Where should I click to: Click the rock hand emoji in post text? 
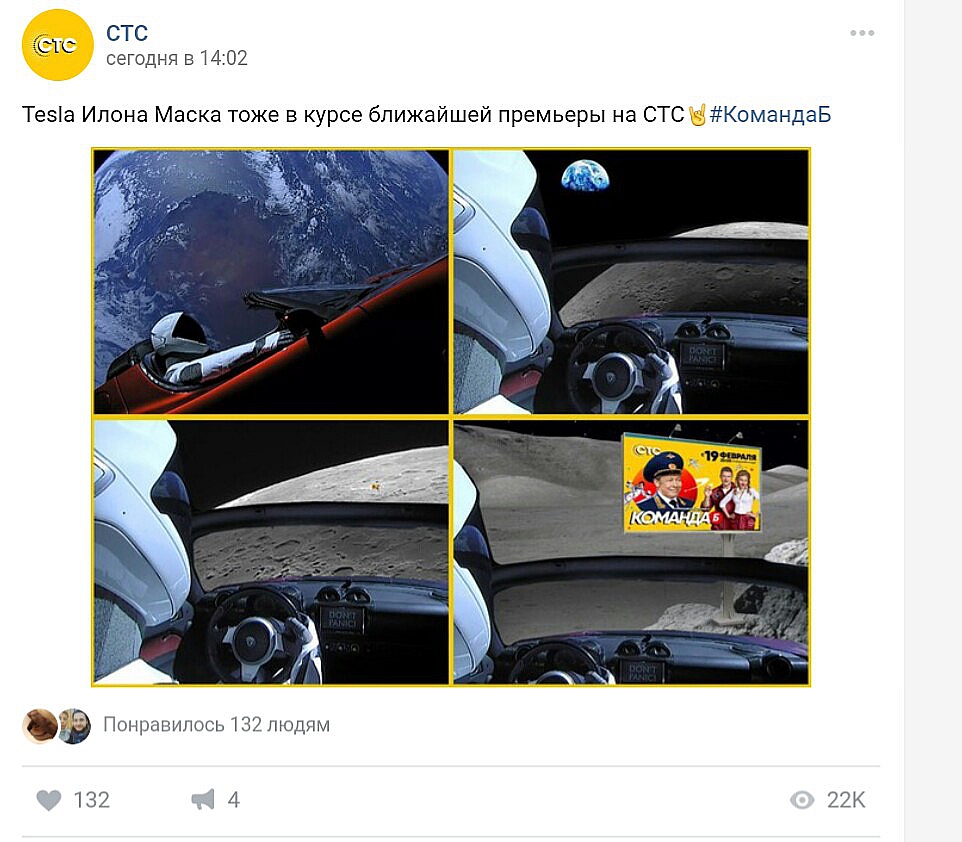[697, 115]
